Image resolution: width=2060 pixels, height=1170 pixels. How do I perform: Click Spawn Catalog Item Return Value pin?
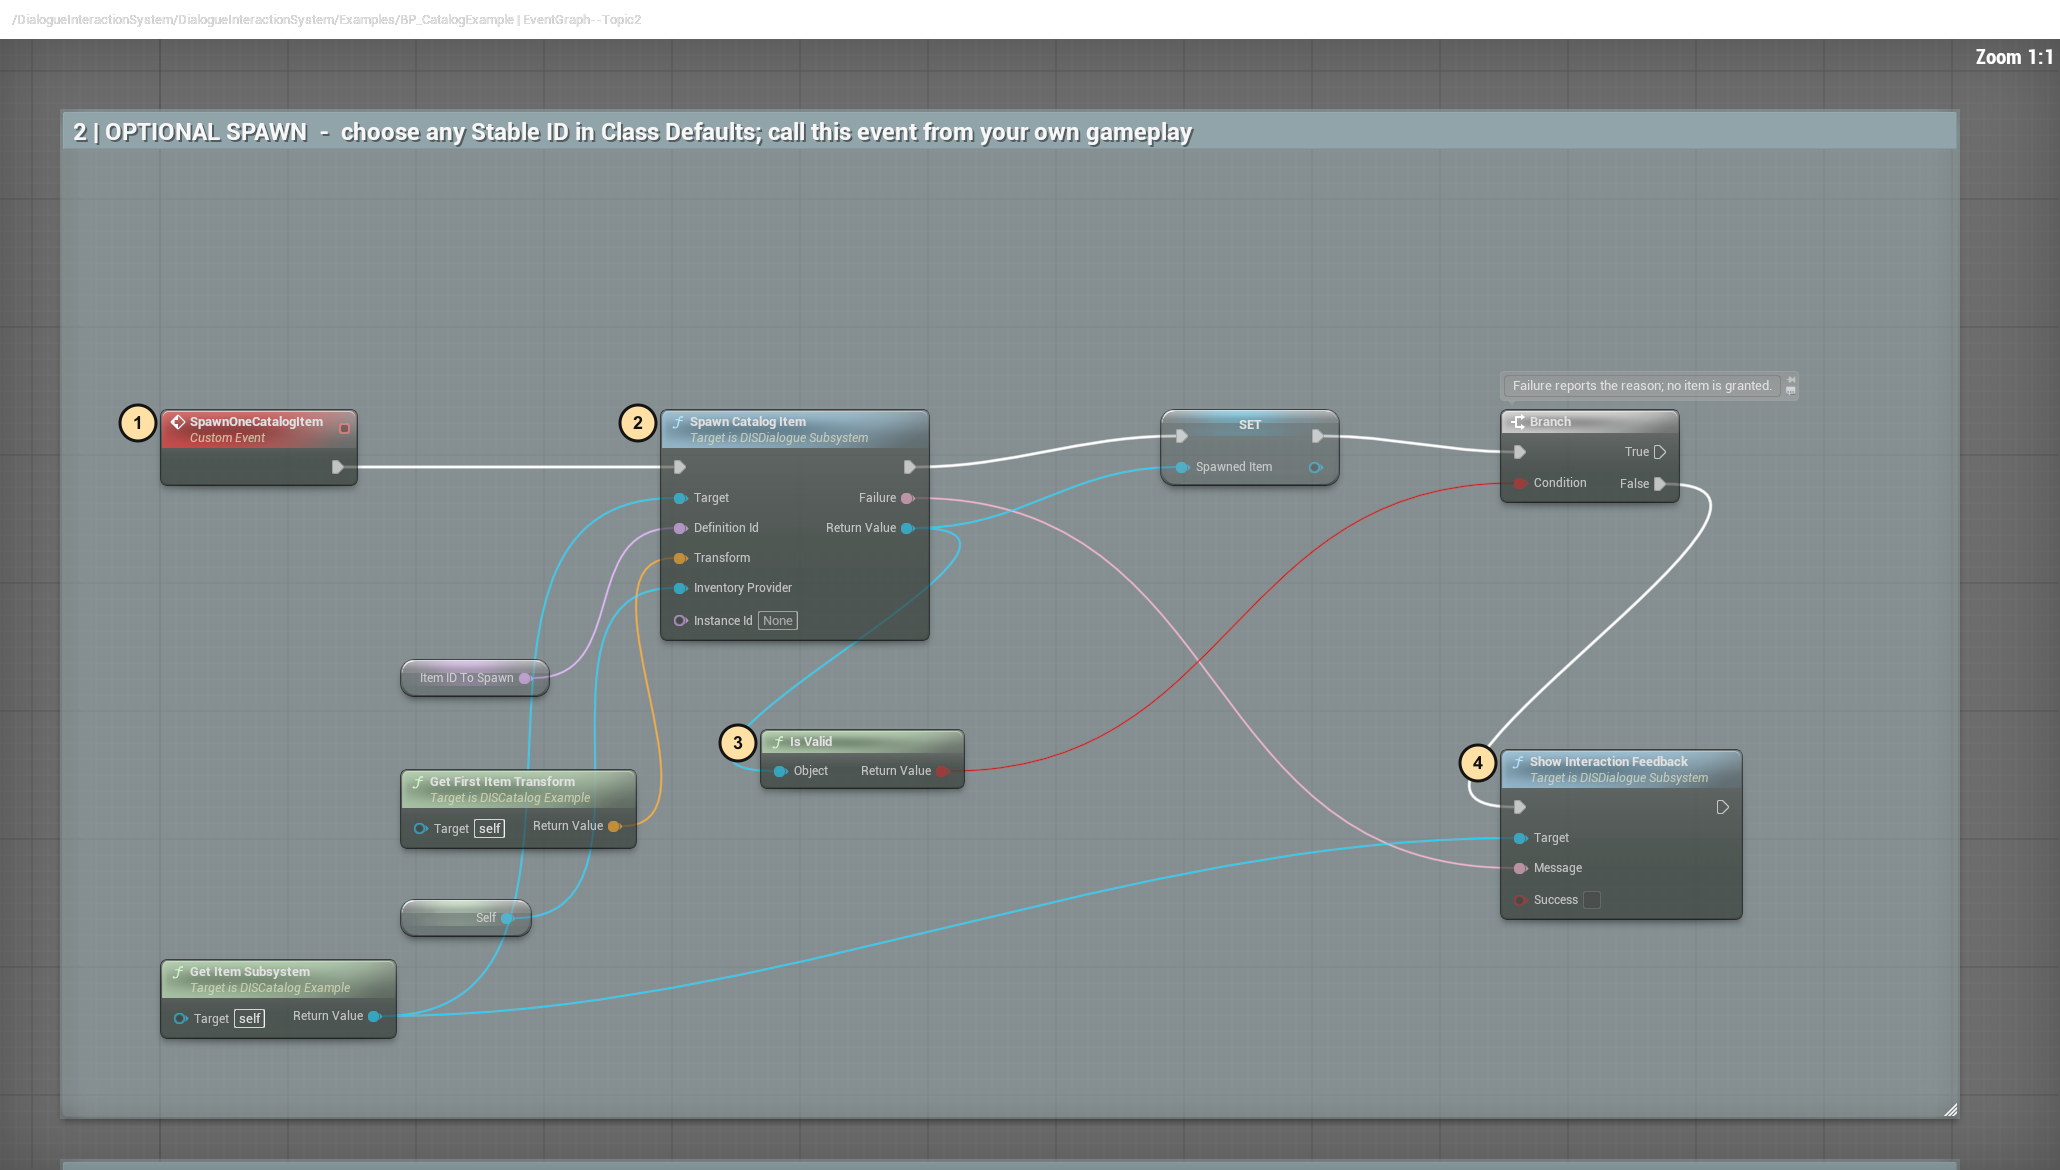click(x=907, y=528)
